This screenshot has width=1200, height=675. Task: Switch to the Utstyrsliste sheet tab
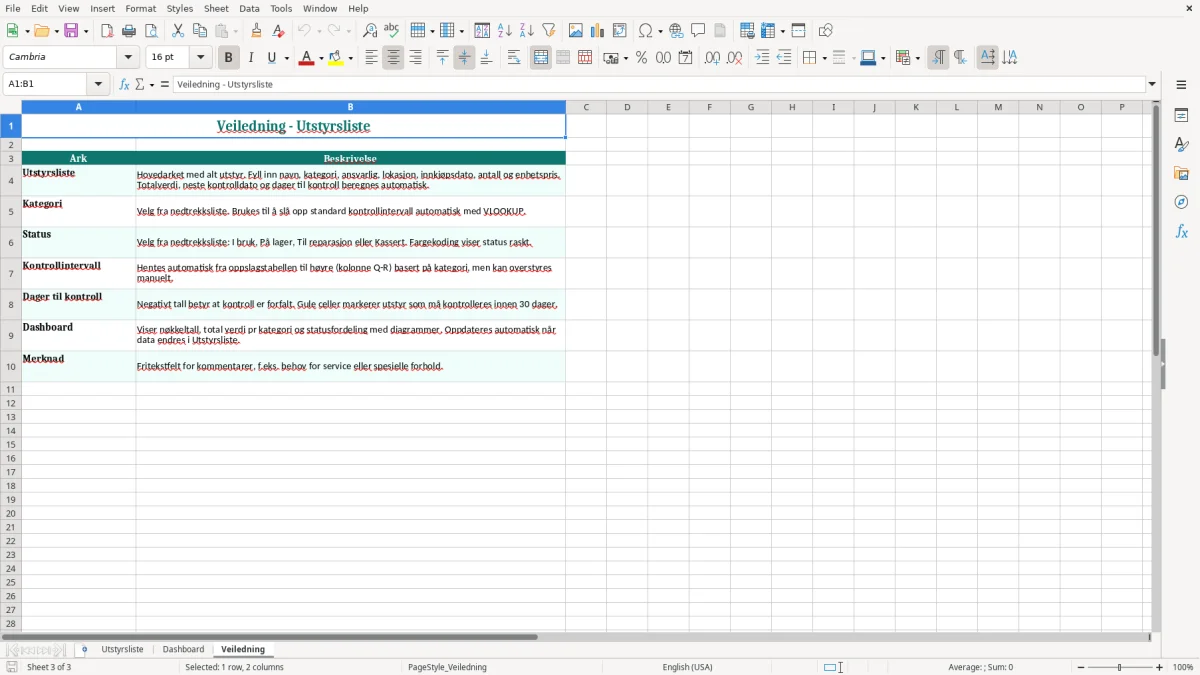[x=122, y=650]
